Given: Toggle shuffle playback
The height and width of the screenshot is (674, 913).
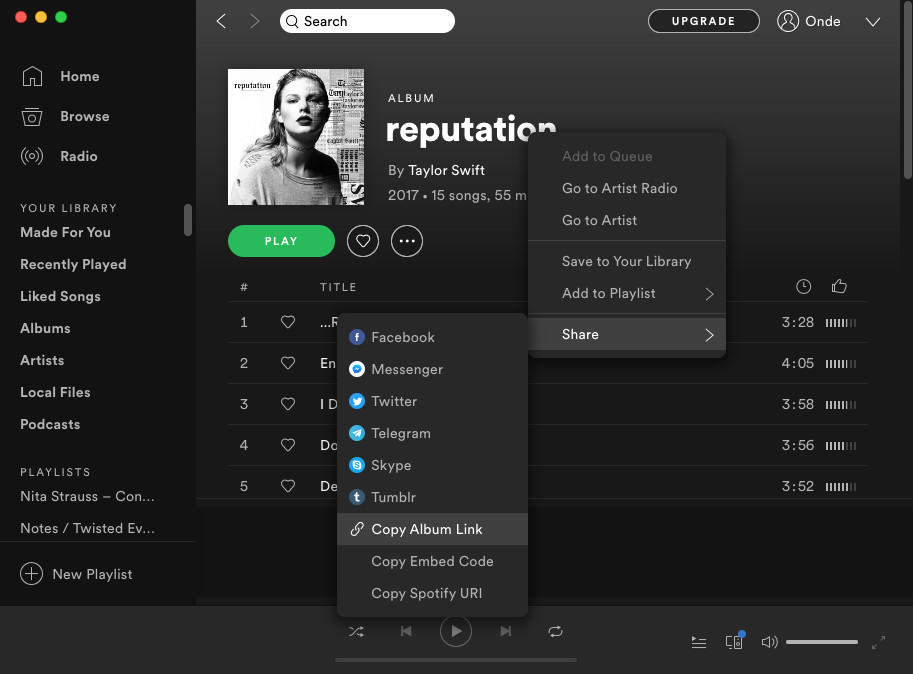Looking at the screenshot, I should coord(356,632).
